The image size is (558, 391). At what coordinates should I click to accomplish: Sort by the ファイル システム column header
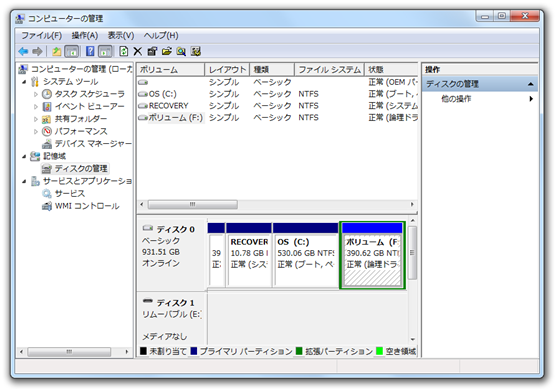pyautogui.click(x=329, y=69)
